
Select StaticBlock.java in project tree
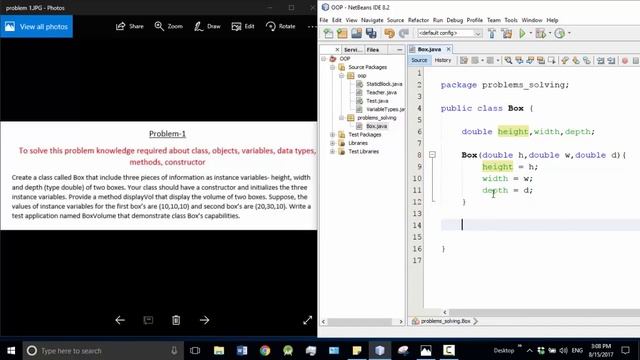pos(384,84)
